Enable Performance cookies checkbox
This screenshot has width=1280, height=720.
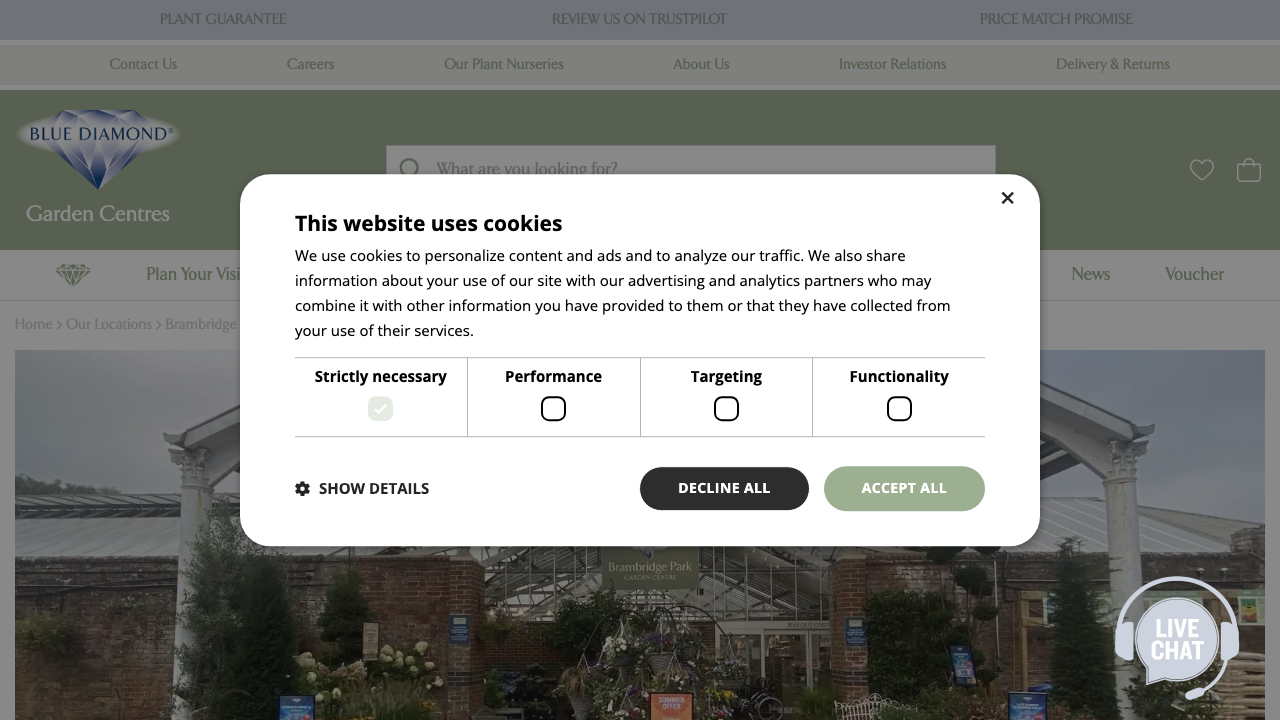click(x=553, y=408)
